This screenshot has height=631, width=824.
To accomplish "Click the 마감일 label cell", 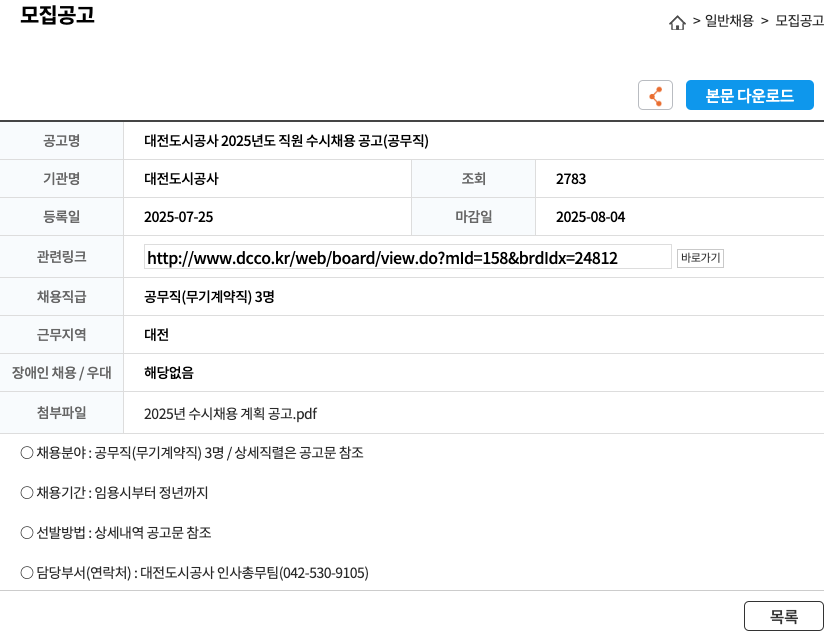I will [x=473, y=217].
